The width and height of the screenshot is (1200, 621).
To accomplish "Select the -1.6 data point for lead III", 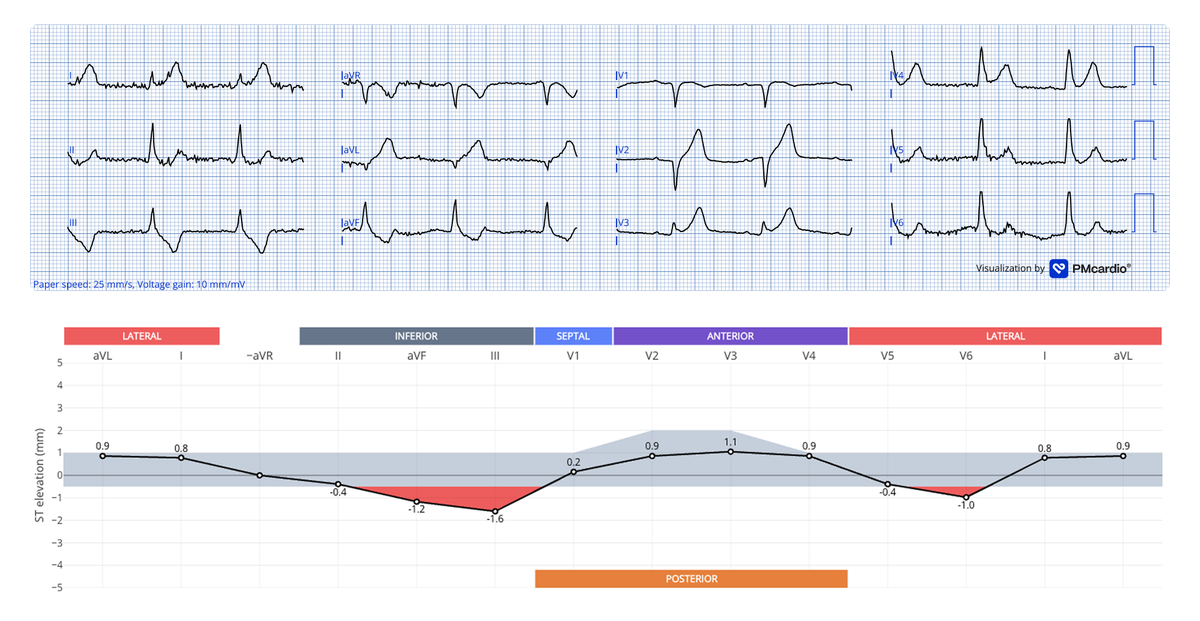I will click(x=495, y=511).
